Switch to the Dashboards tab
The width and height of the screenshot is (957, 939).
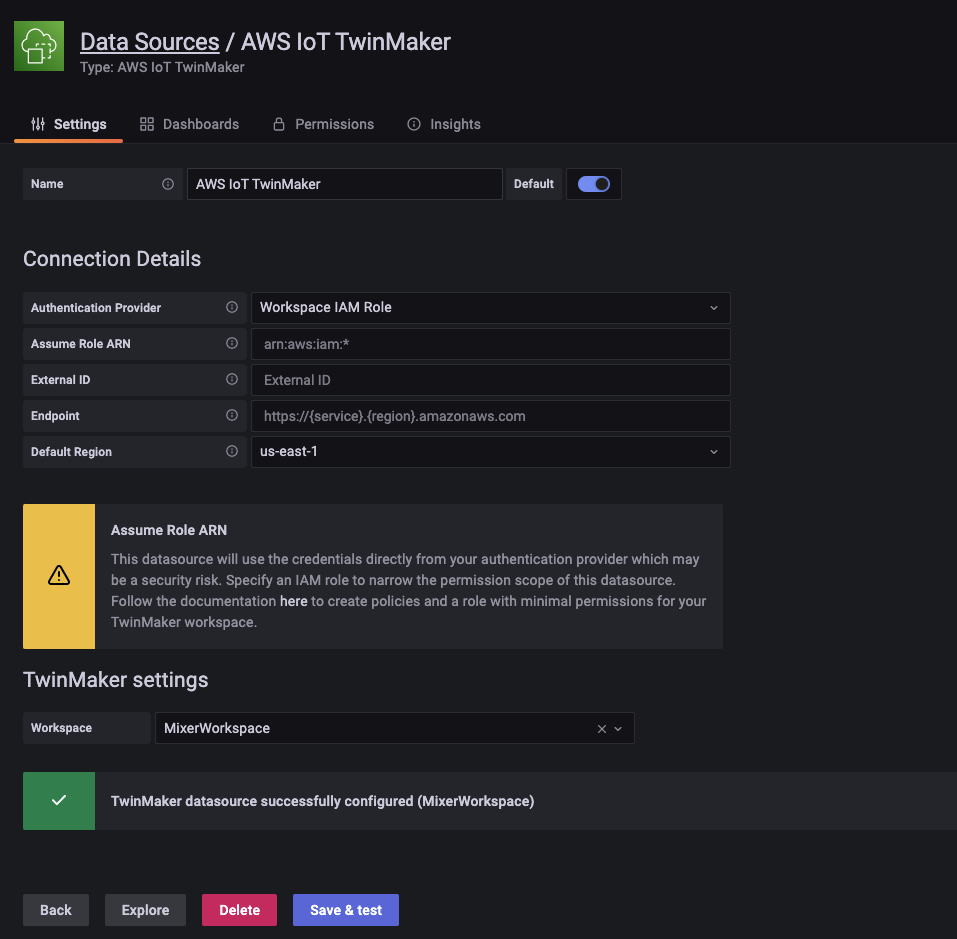189,124
